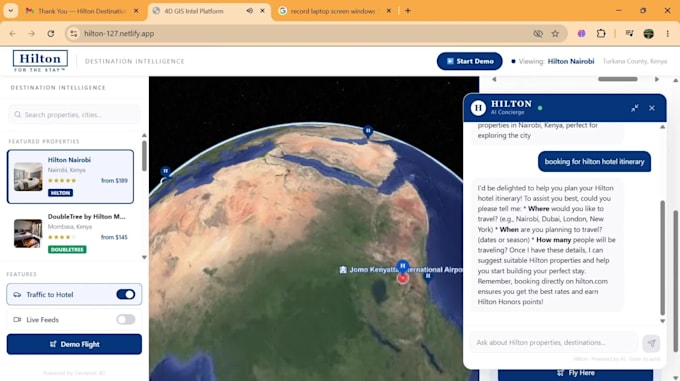Click the 'from $189' price
The image size is (680, 381).
point(114,180)
